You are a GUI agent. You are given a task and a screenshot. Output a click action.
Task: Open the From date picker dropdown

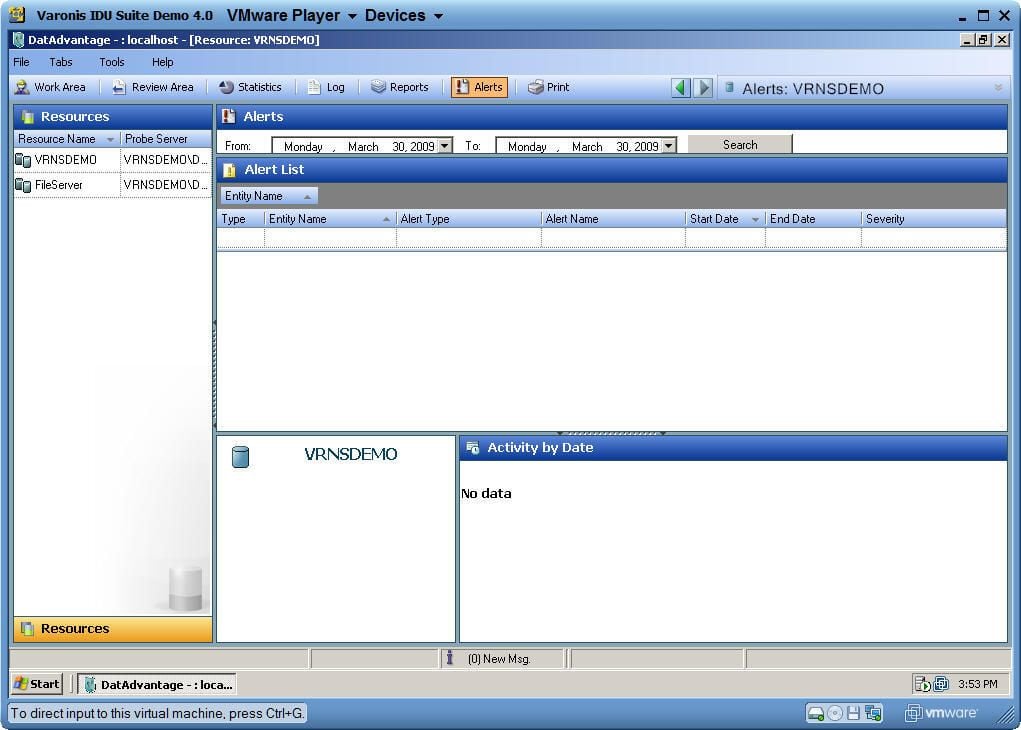click(445, 146)
